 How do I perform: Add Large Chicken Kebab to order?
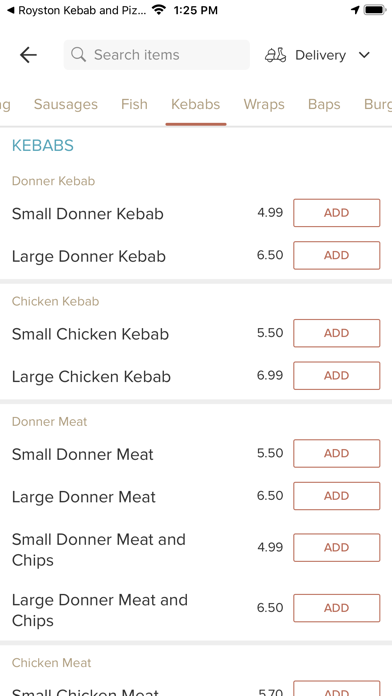pyautogui.click(x=337, y=376)
